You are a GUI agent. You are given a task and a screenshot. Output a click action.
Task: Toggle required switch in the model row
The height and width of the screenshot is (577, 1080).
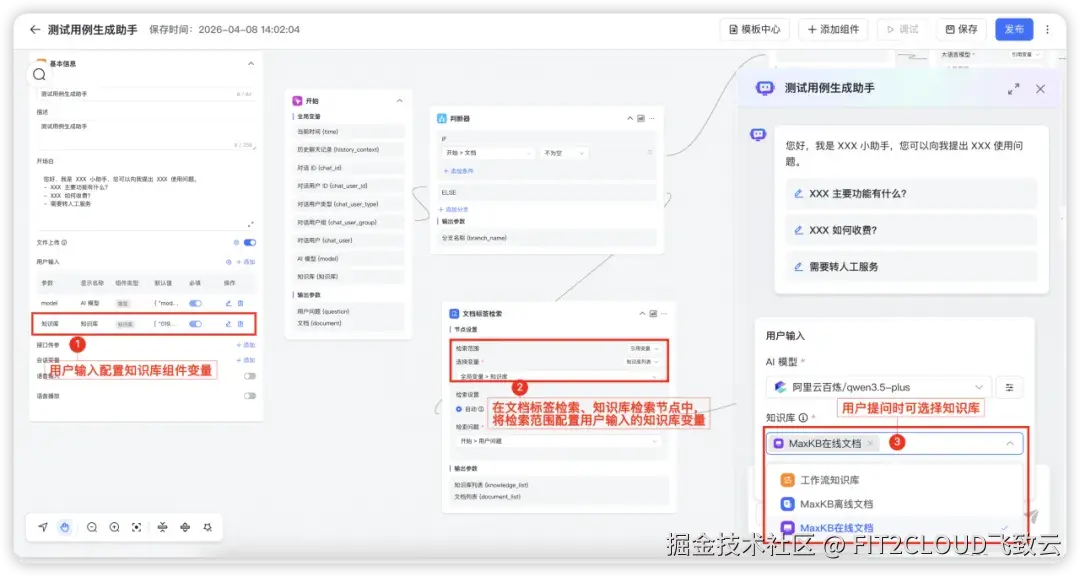tap(196, 303)
